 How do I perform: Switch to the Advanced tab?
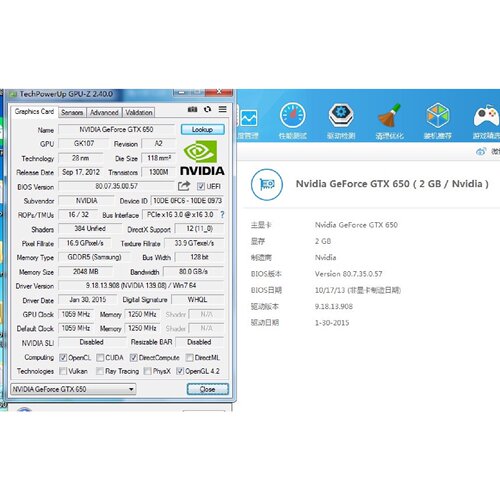pos(104,113)
